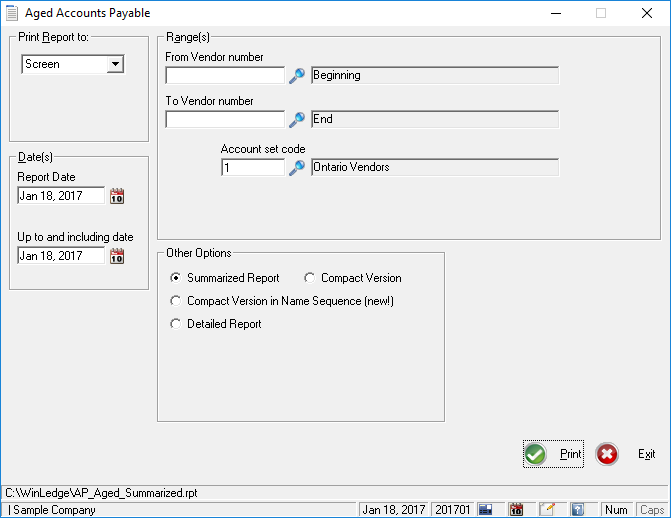Click the red X Exit icon
Screen dimensions: 671x518
point(607,454)
